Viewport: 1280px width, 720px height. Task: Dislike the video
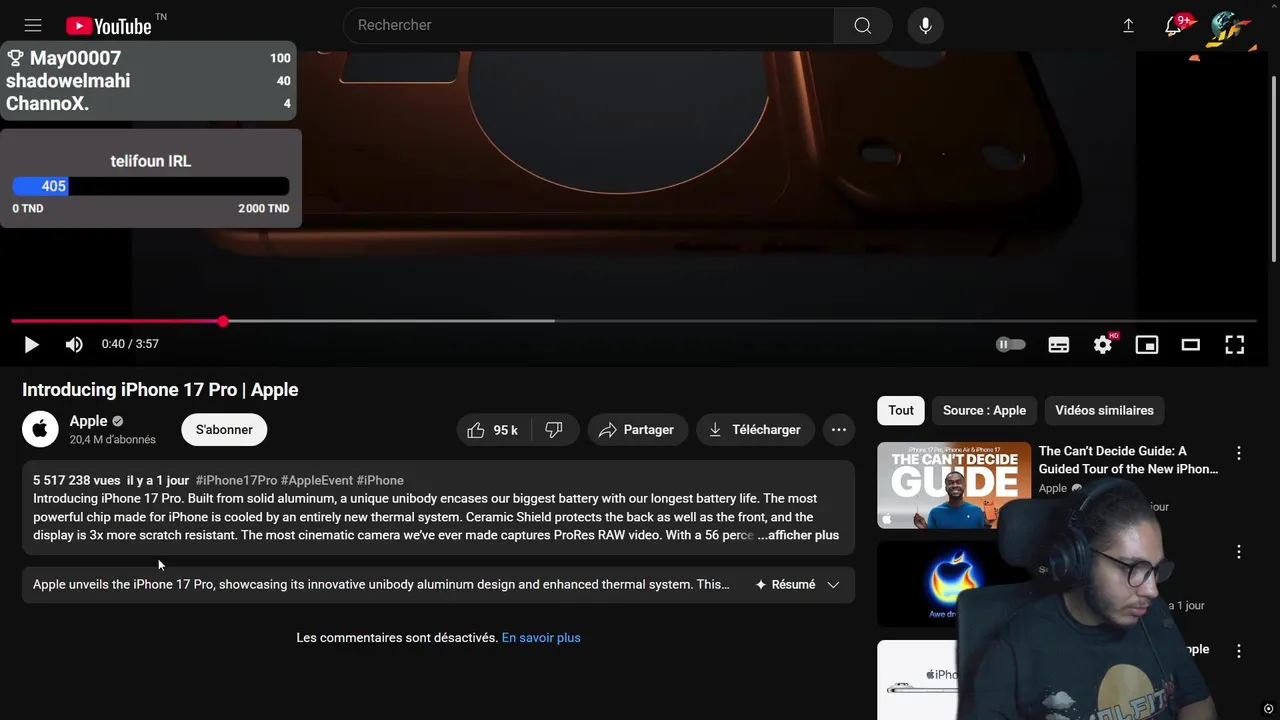coord(554,429)
